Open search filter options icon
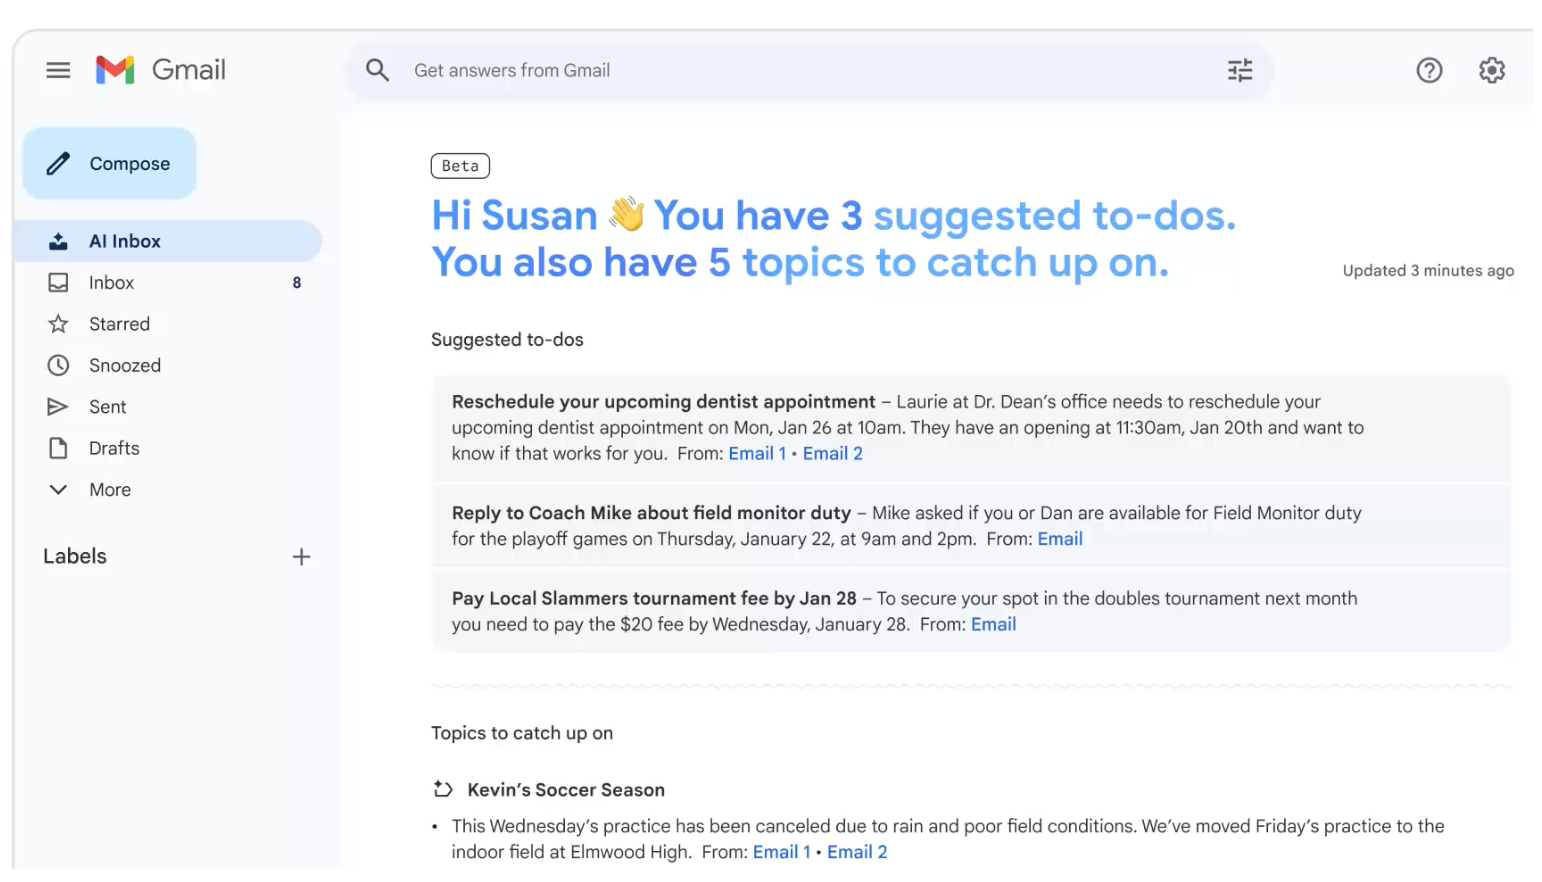 coord(1239,70)
